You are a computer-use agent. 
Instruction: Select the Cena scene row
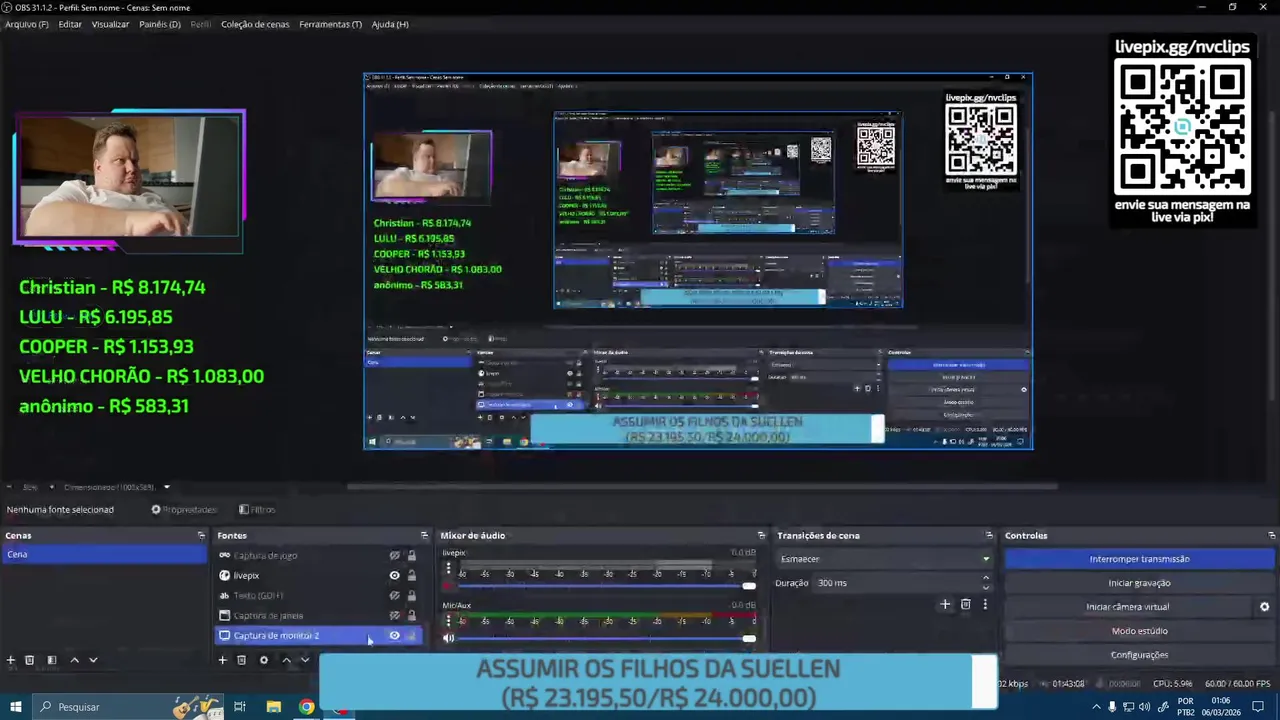tap(103, 555)
